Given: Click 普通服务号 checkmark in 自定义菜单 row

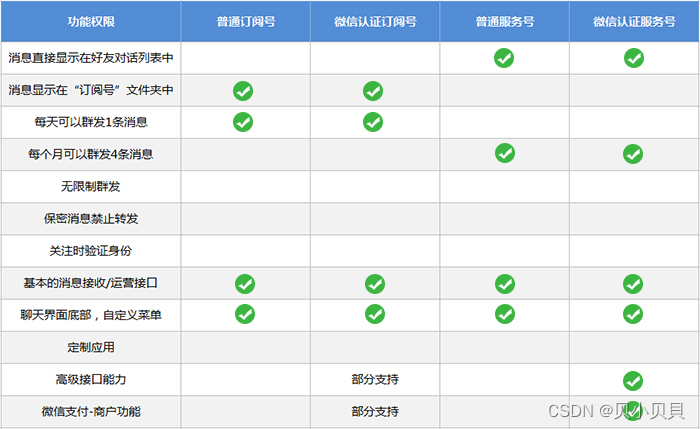Looking at the screenshot, I should [x=505, y=314].
